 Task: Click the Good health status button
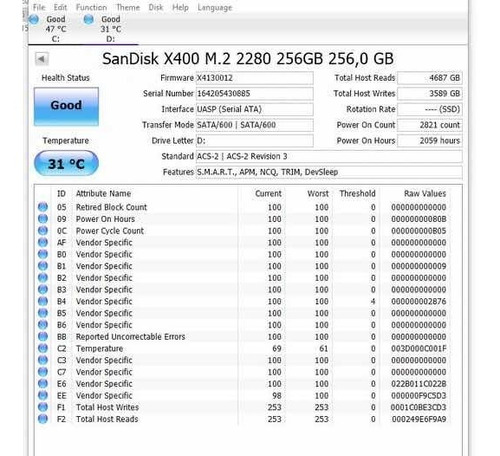pos(66,106)
